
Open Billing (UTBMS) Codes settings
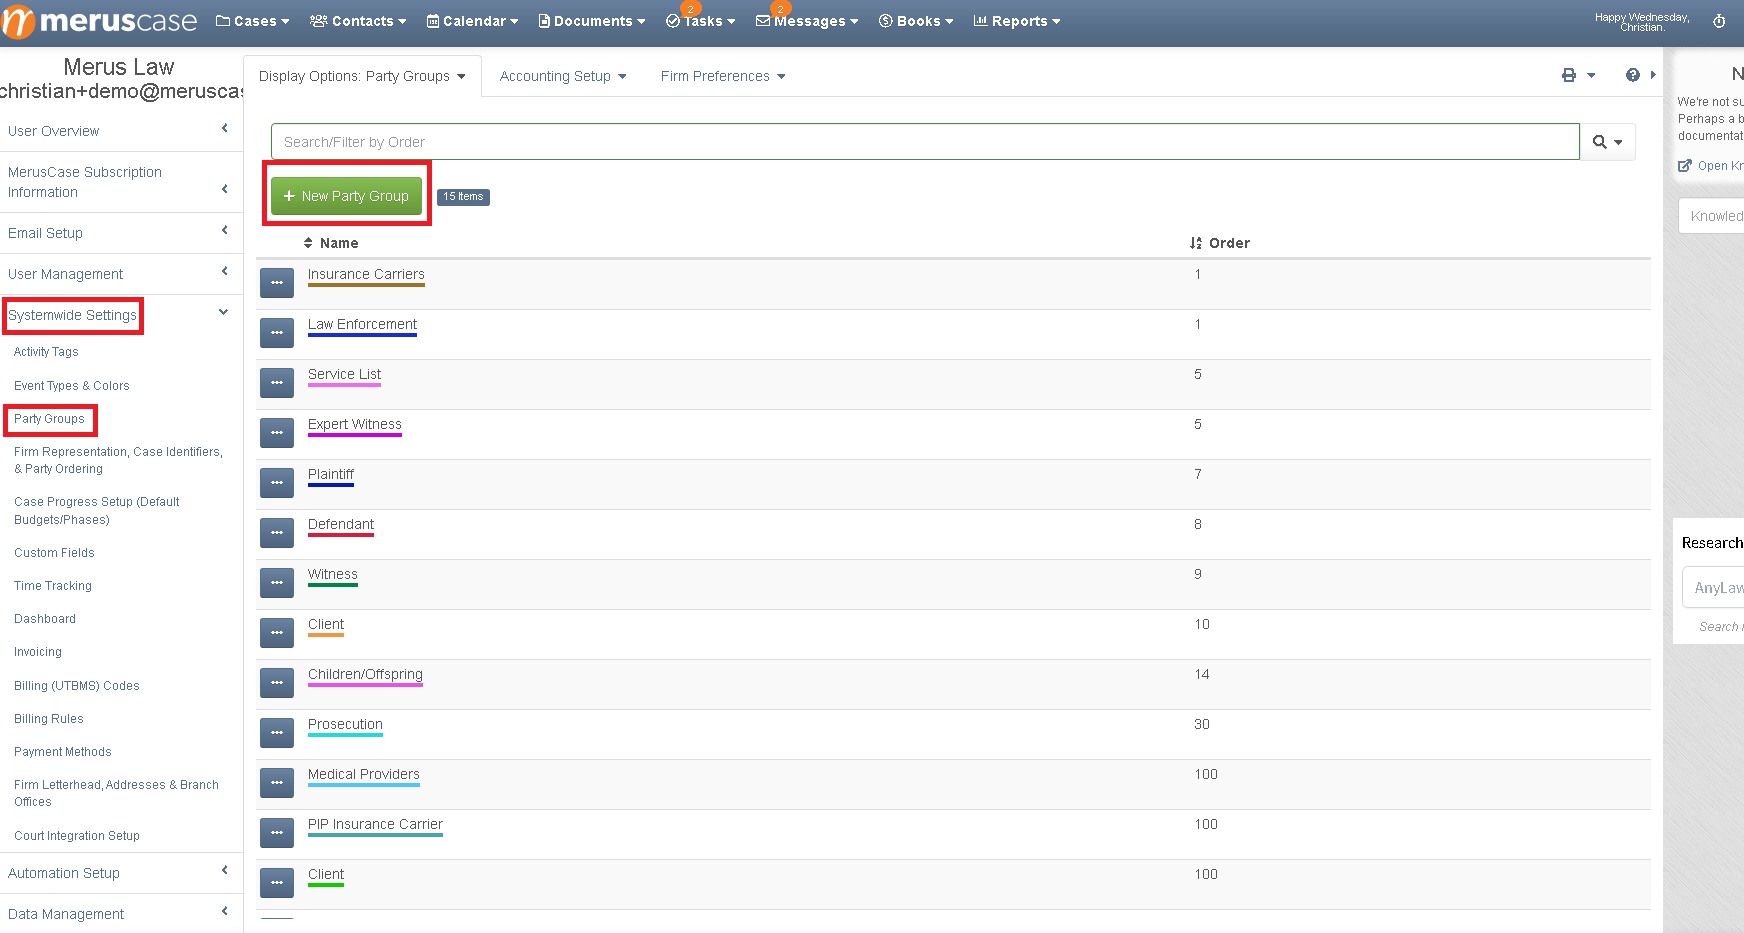(77, 686)
